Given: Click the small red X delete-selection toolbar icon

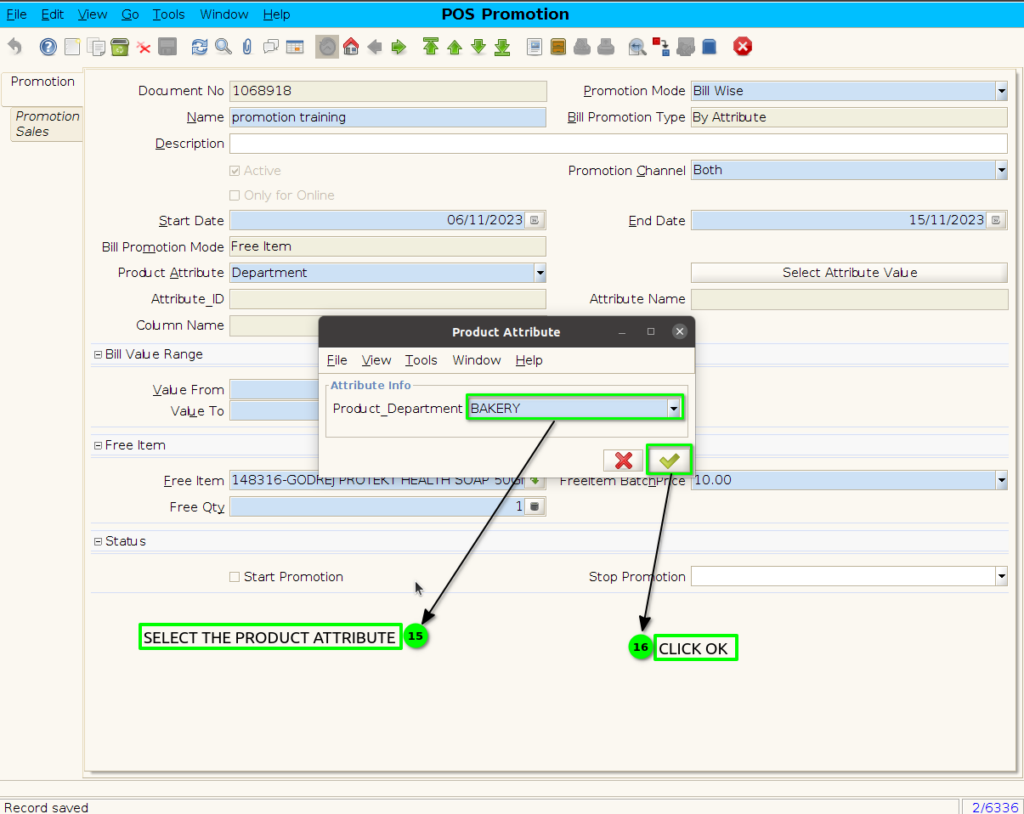Looking at the screenshot, I should pyautogui.click(x=144, y=47).
